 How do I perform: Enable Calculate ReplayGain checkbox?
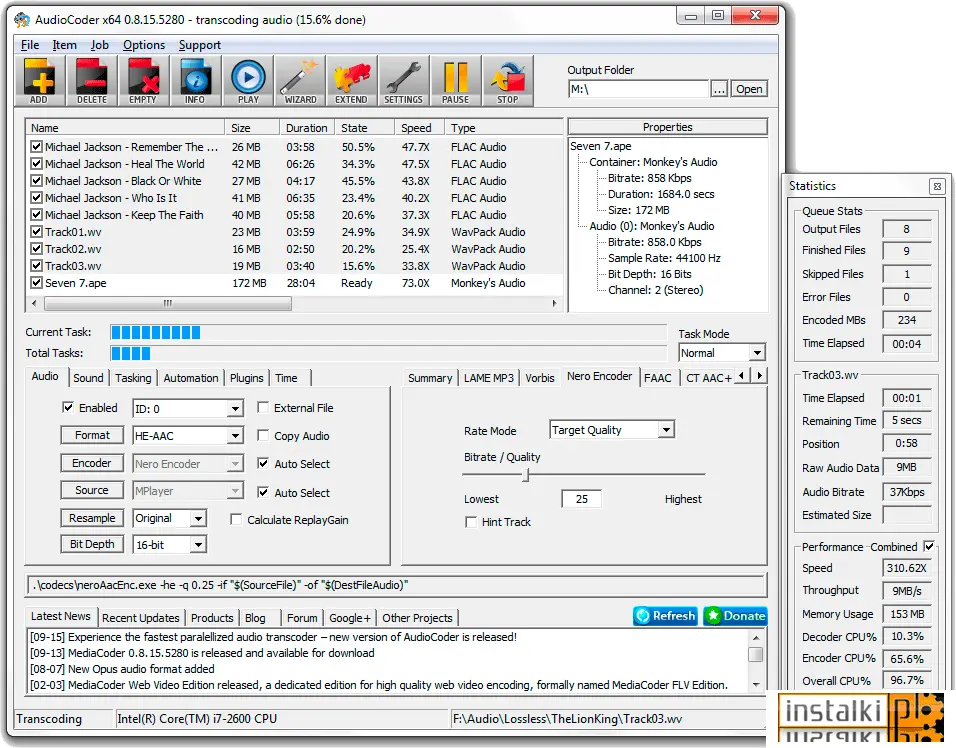point(236,519)
